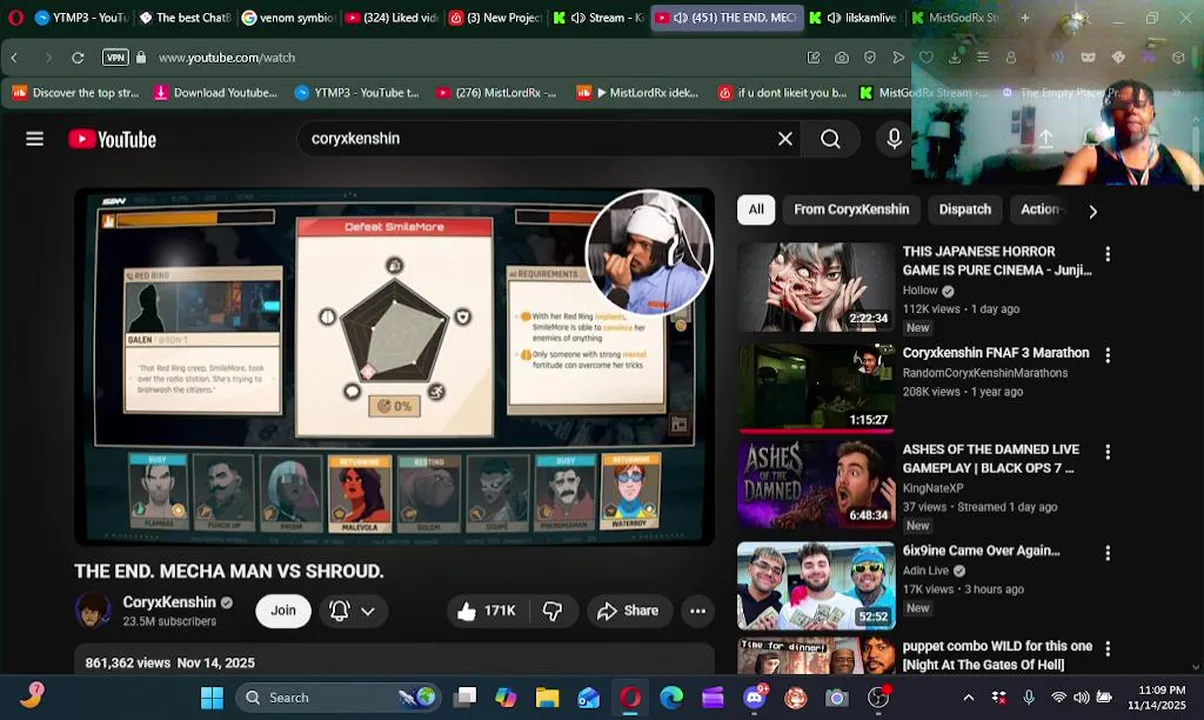Take snapshot with toolbar camera icon
Viewport: 1204px width, 720px height.
point(842,58)
